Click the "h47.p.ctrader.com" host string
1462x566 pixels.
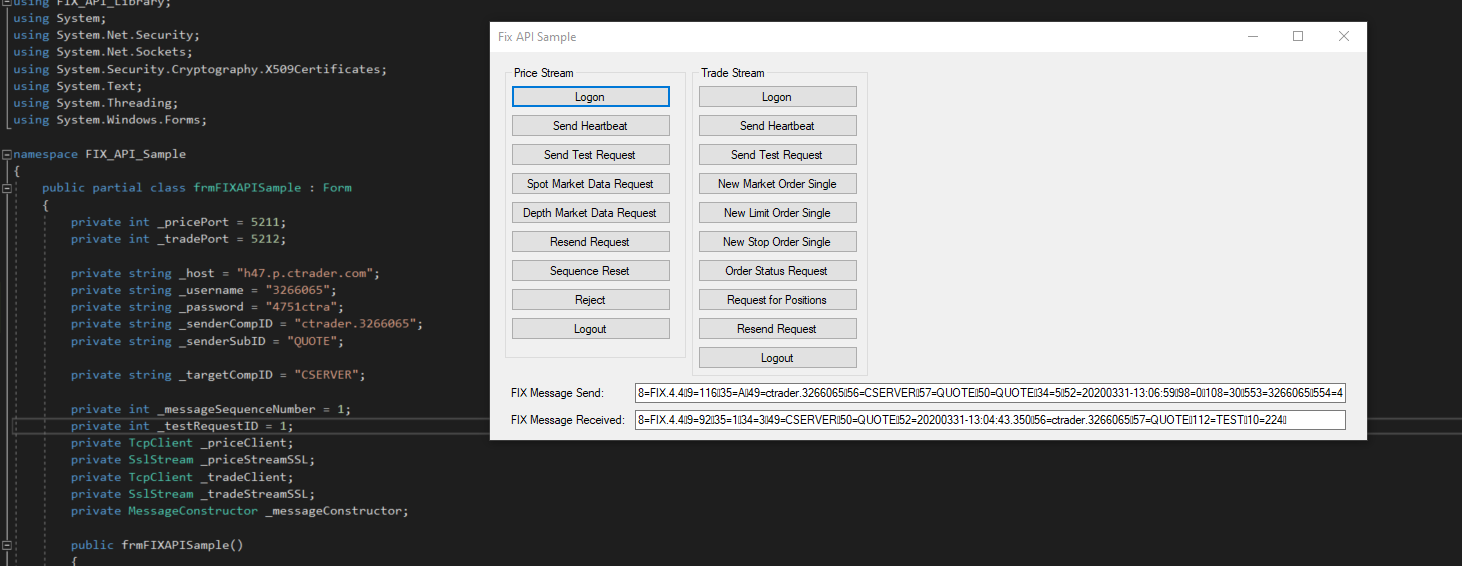tap(308, 273)
